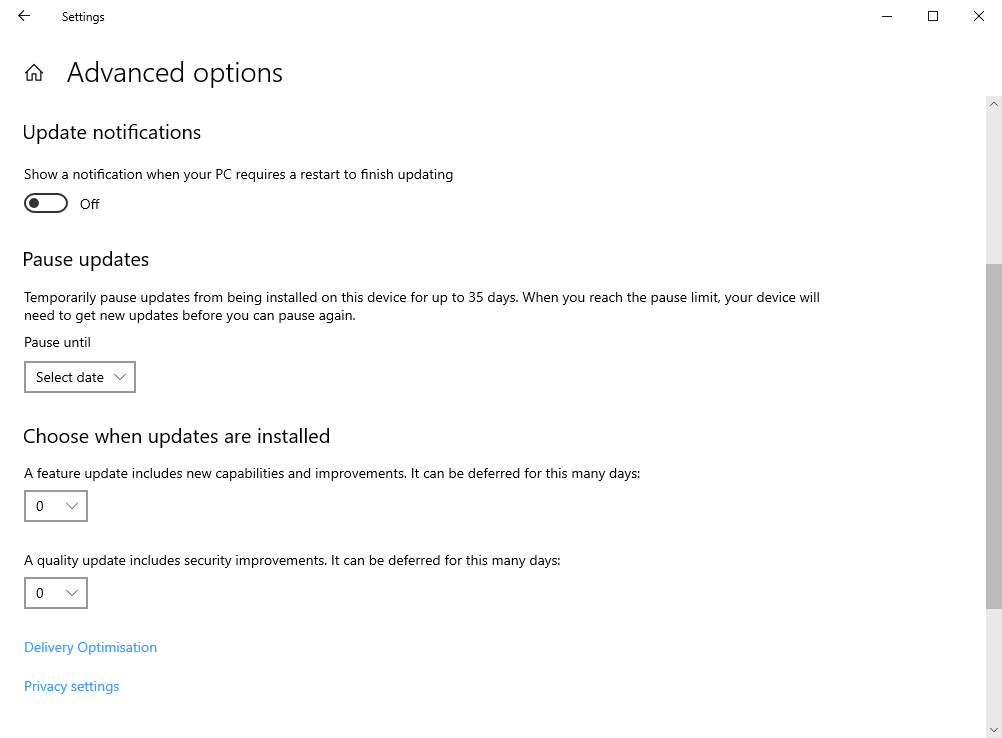This screenshot has width=1002, height=738.
Task: Minimize the Settings window
Action: tap(887, 16)
